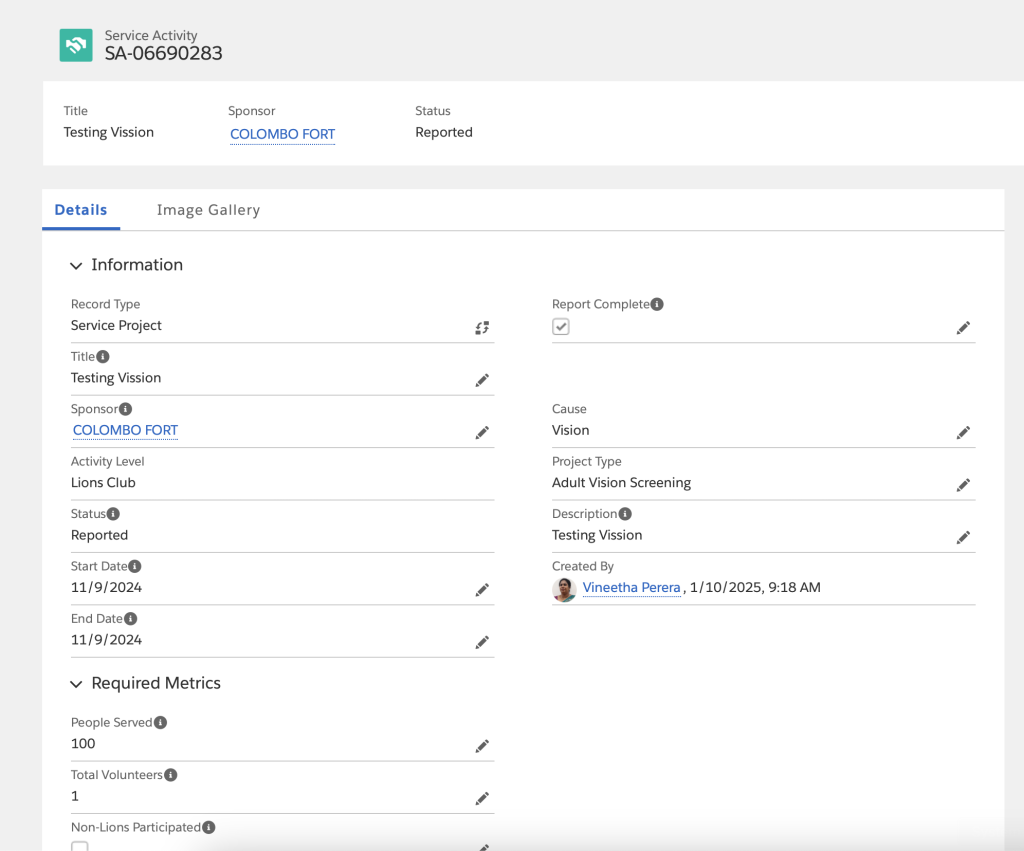1024x851 pixels.
Task: Click the Non-Lions Participated info icon
Action: [208, 827]
